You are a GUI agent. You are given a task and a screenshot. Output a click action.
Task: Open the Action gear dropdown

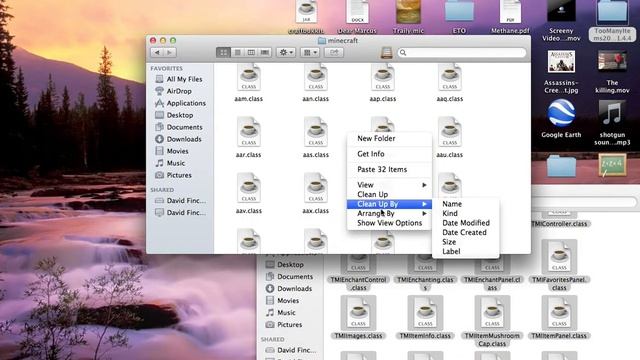pos(286,52)
